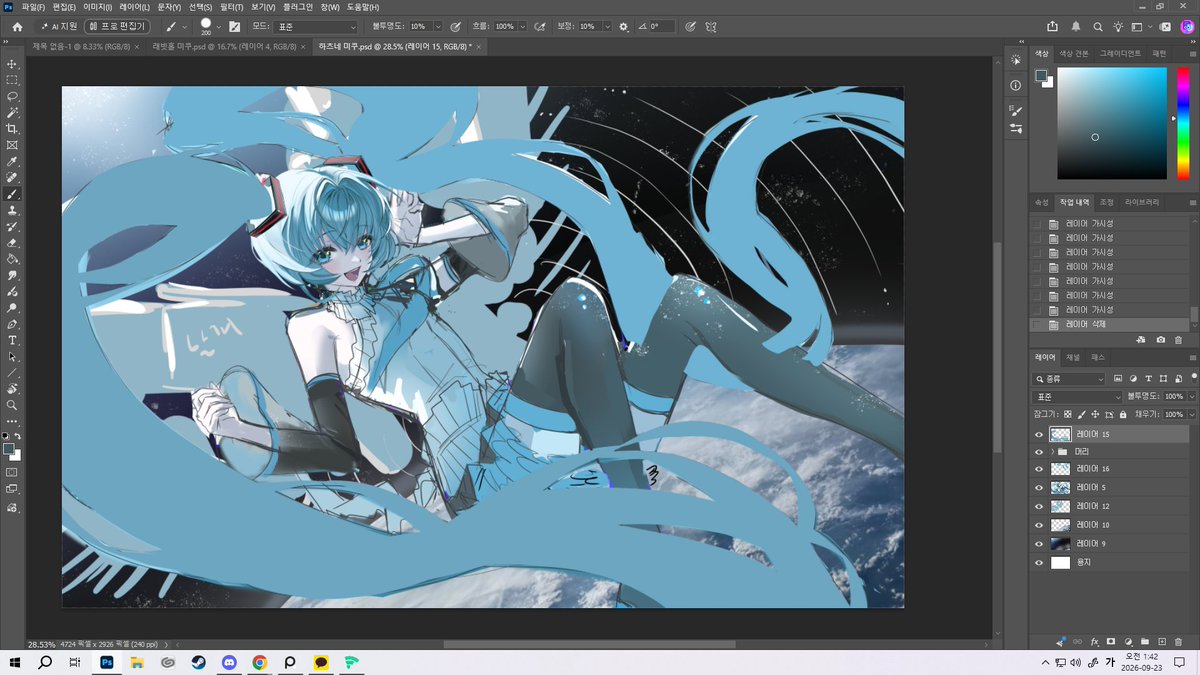Viewport: 1200px width, 675px height.
Task: Open the layer 채우기 fill dropdown
Action: tap(1193, 414)
